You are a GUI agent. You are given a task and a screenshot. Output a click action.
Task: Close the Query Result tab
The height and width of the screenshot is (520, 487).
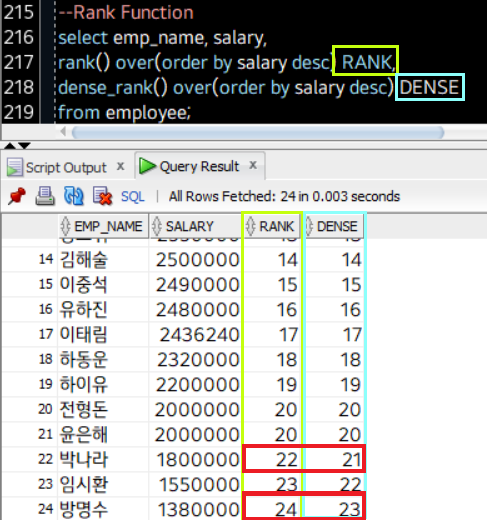click(x=253, y=165)
